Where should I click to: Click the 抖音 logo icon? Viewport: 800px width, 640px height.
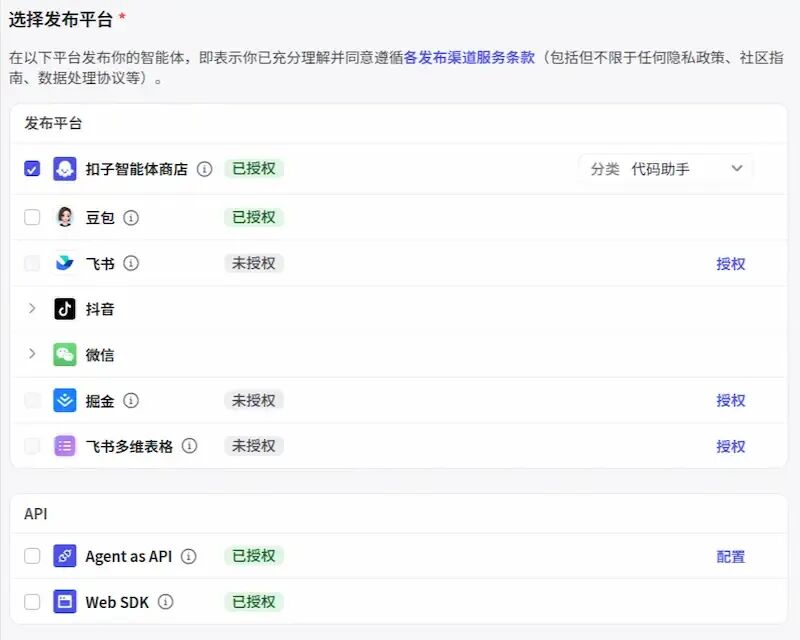(x=65, y=309)
